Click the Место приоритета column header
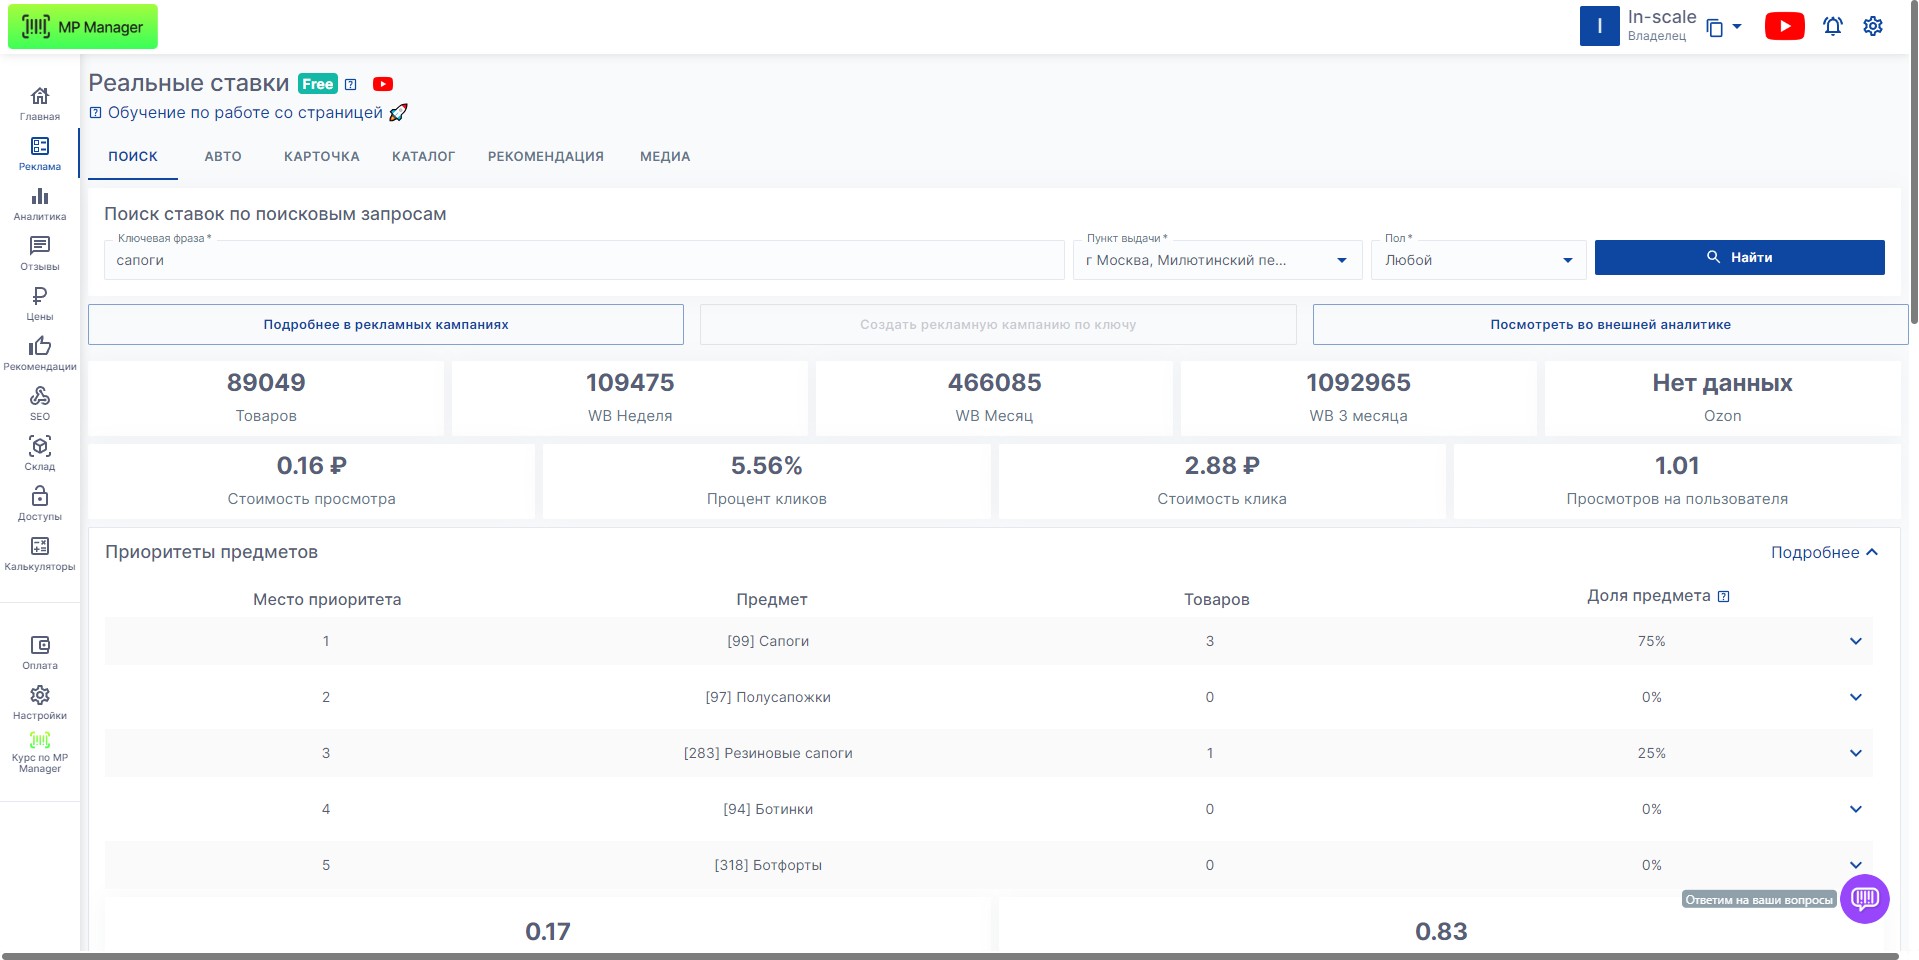This screenshot has width=1919, height=960. pyautogui.click(x=327, y=600)
